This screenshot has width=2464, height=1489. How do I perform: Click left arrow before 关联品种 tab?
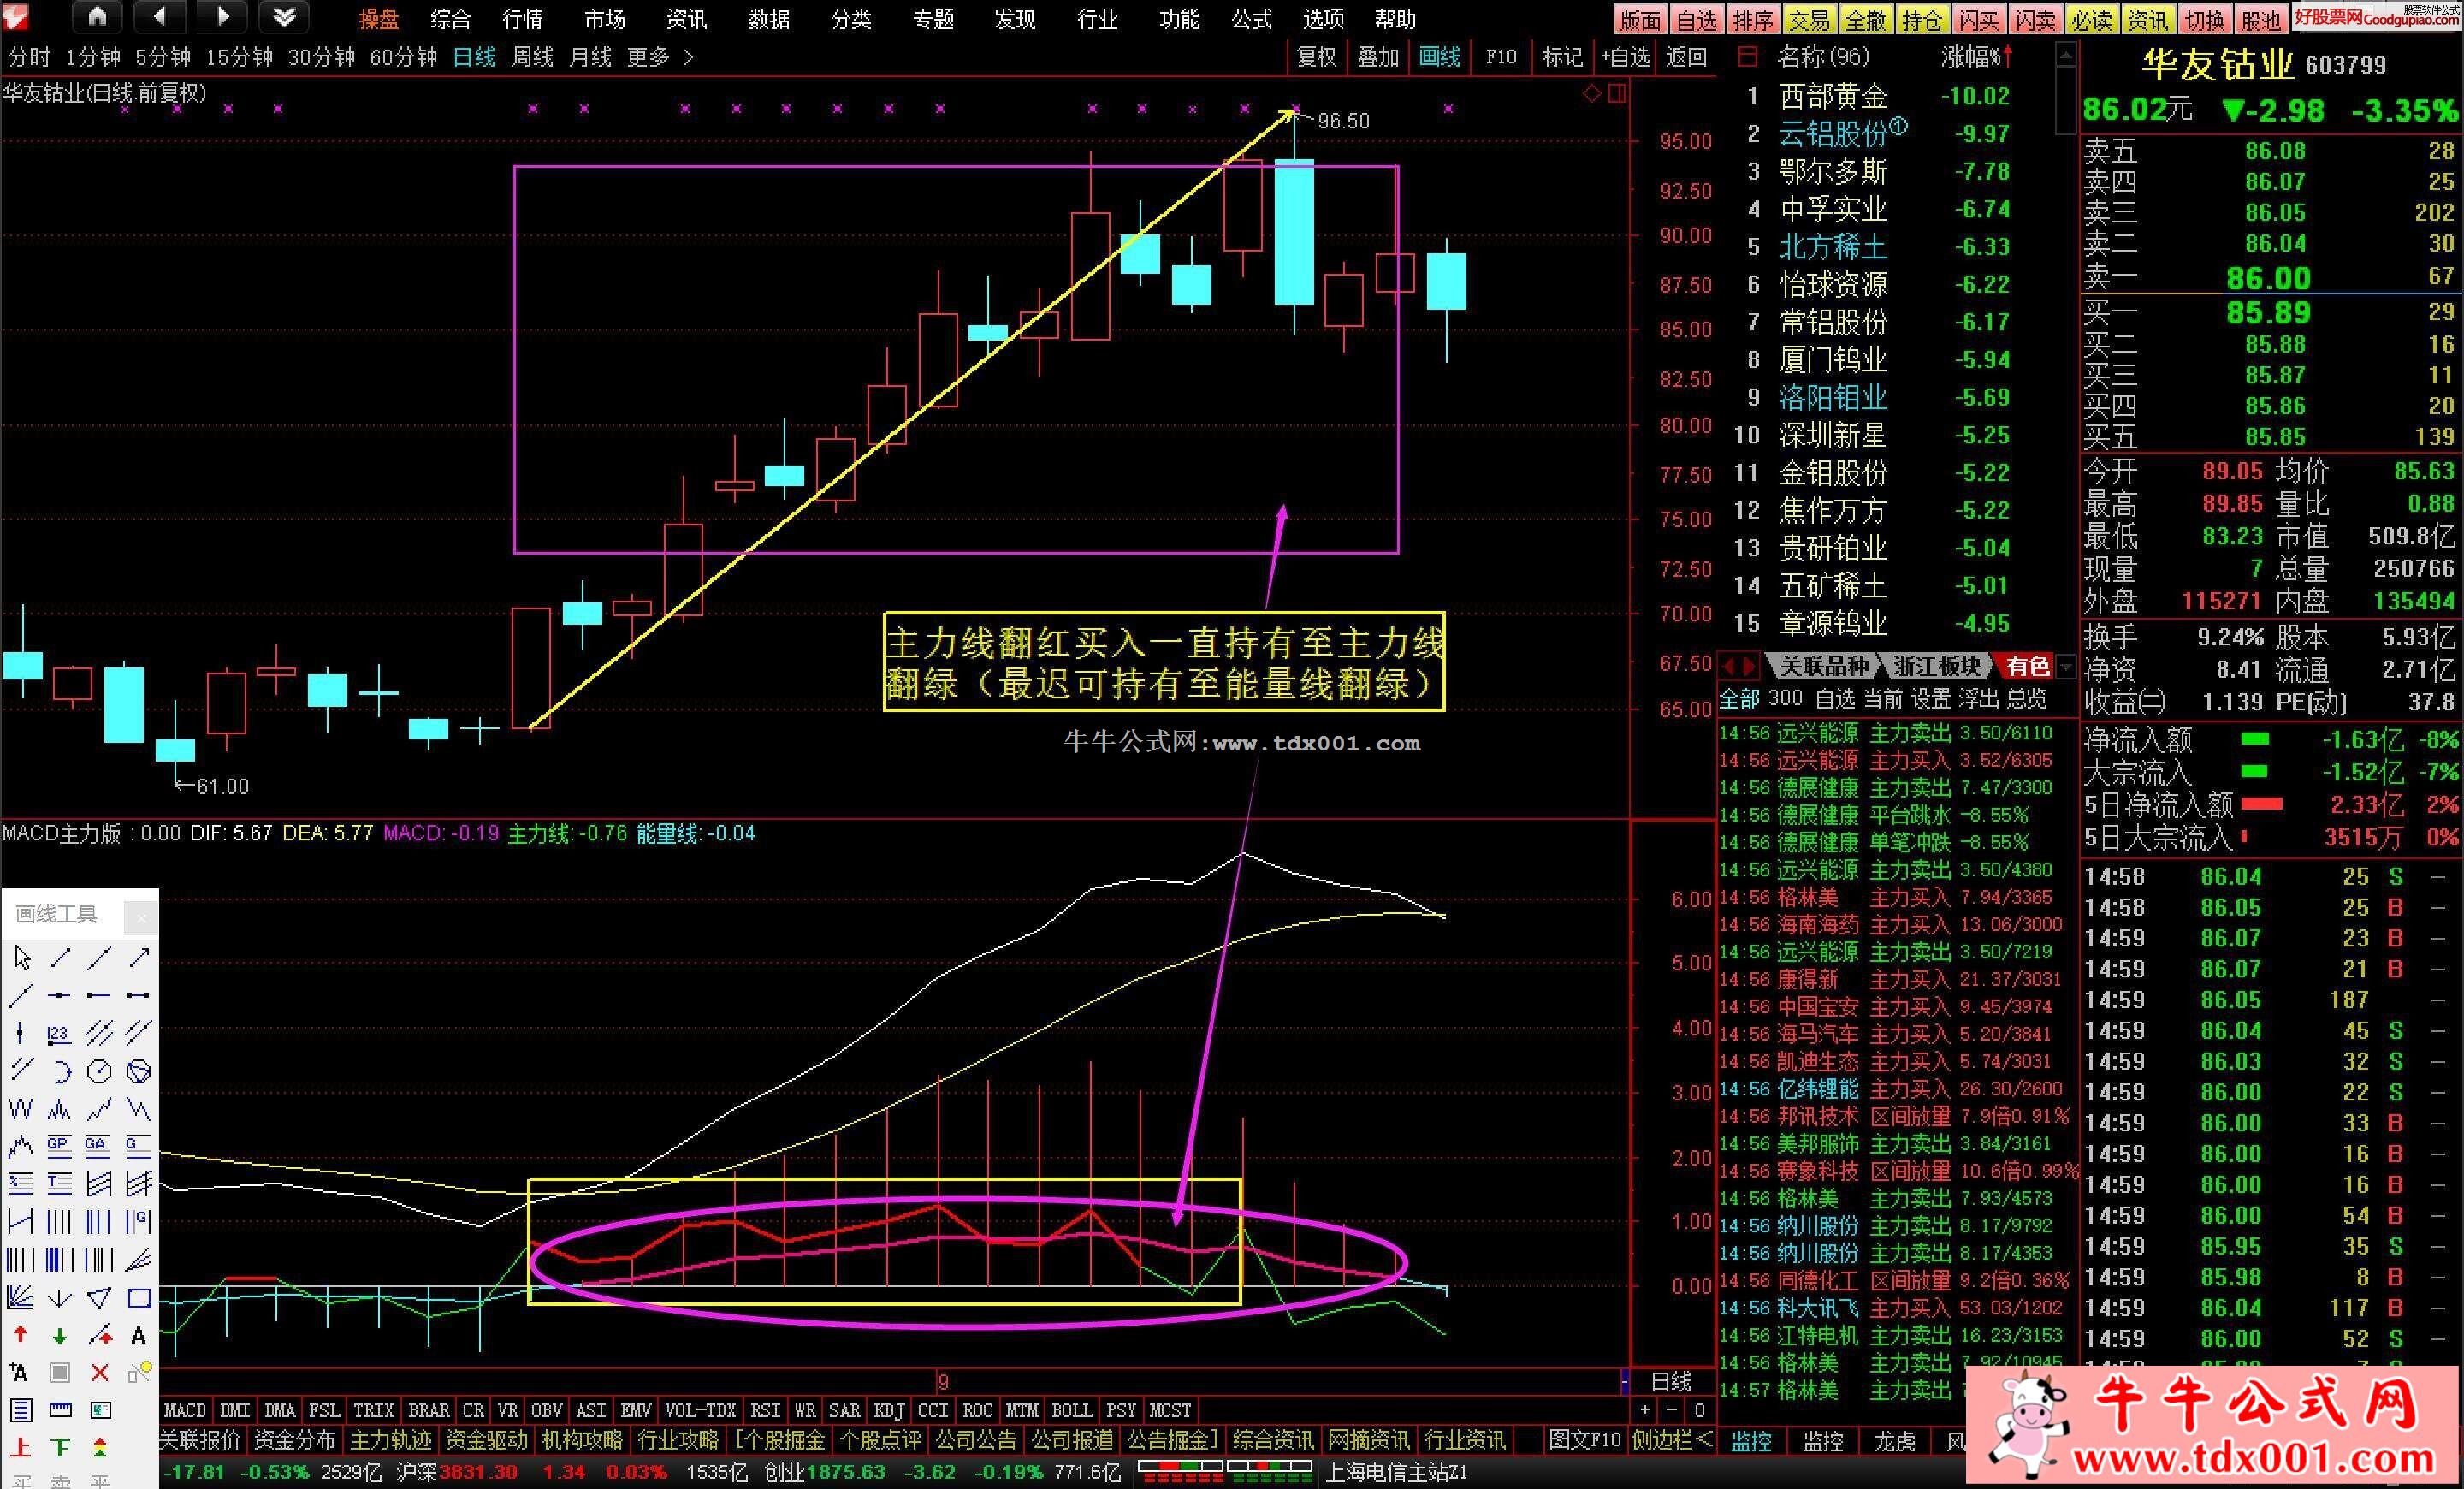click(1728, 666)
